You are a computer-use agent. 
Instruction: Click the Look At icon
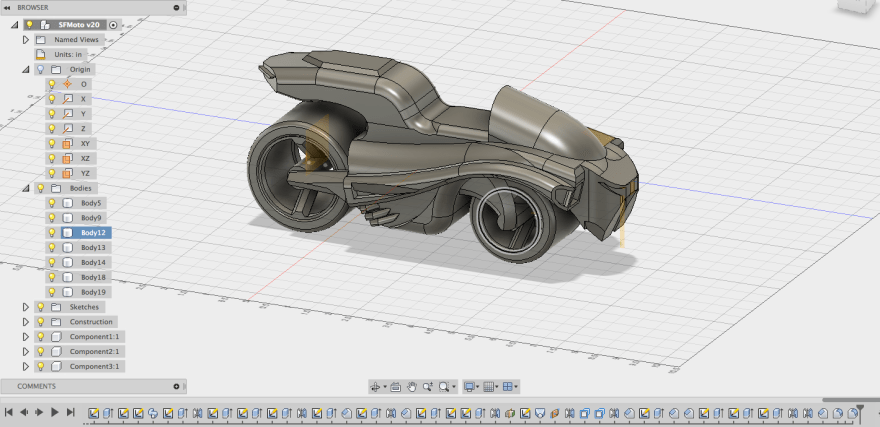pos(395,386)
